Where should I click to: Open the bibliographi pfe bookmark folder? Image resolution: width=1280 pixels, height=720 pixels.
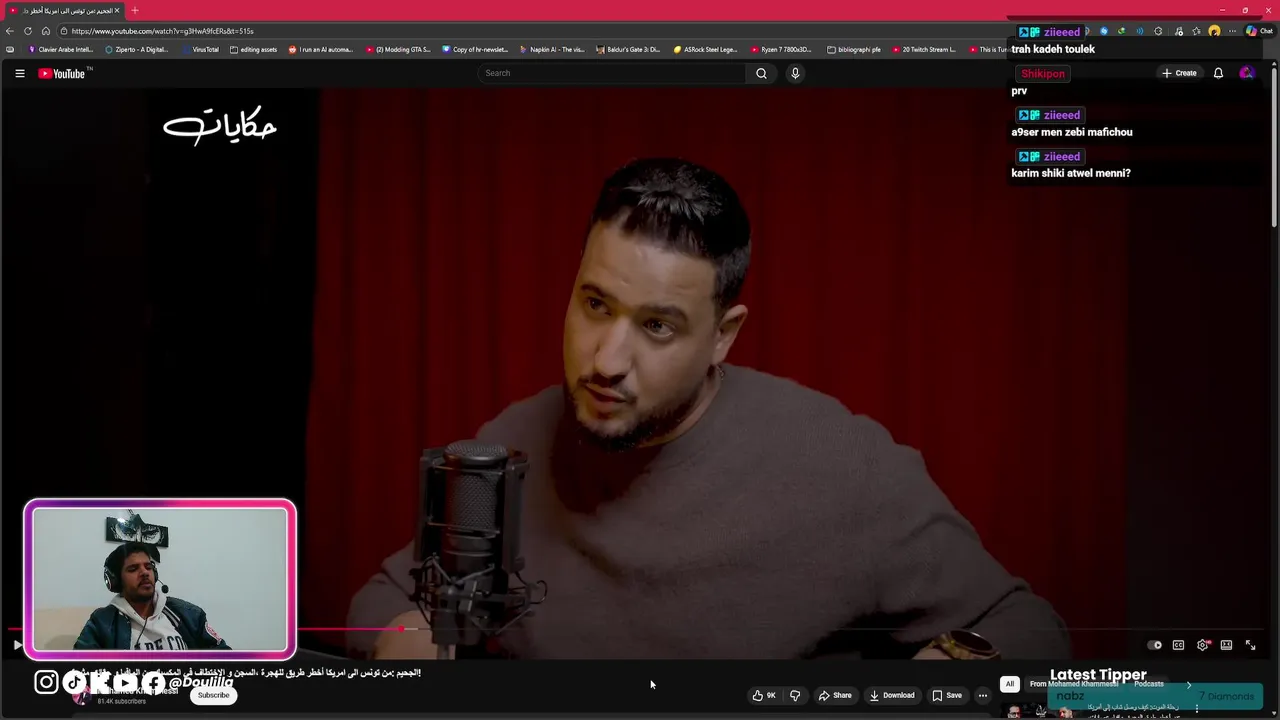[x=854, y=49]
